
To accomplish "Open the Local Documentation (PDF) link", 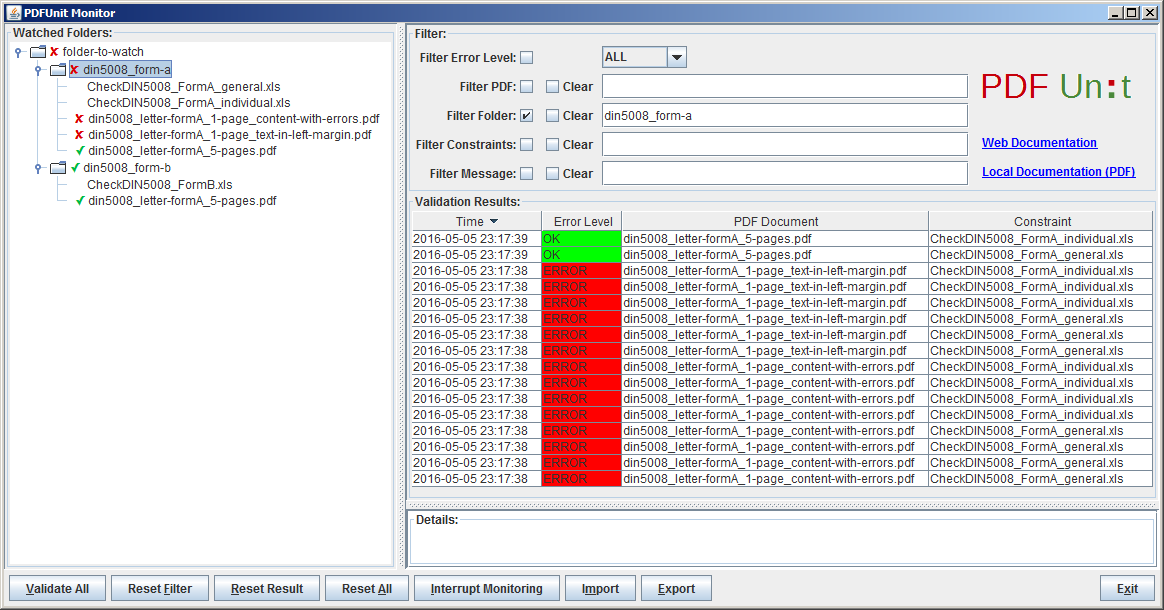I will 1059,171.
